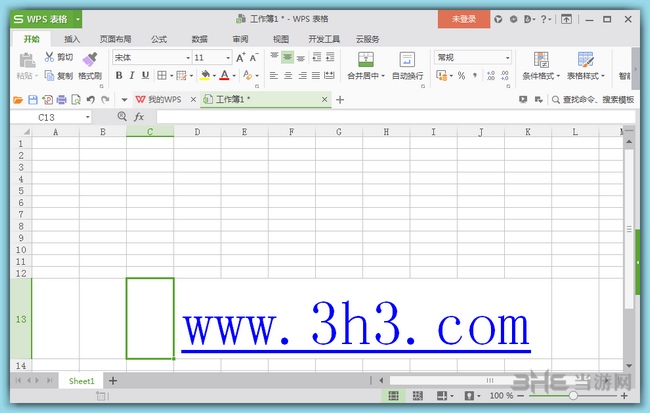Click the Name Box showing C13
650x413 pixels.
click(51, 117)
